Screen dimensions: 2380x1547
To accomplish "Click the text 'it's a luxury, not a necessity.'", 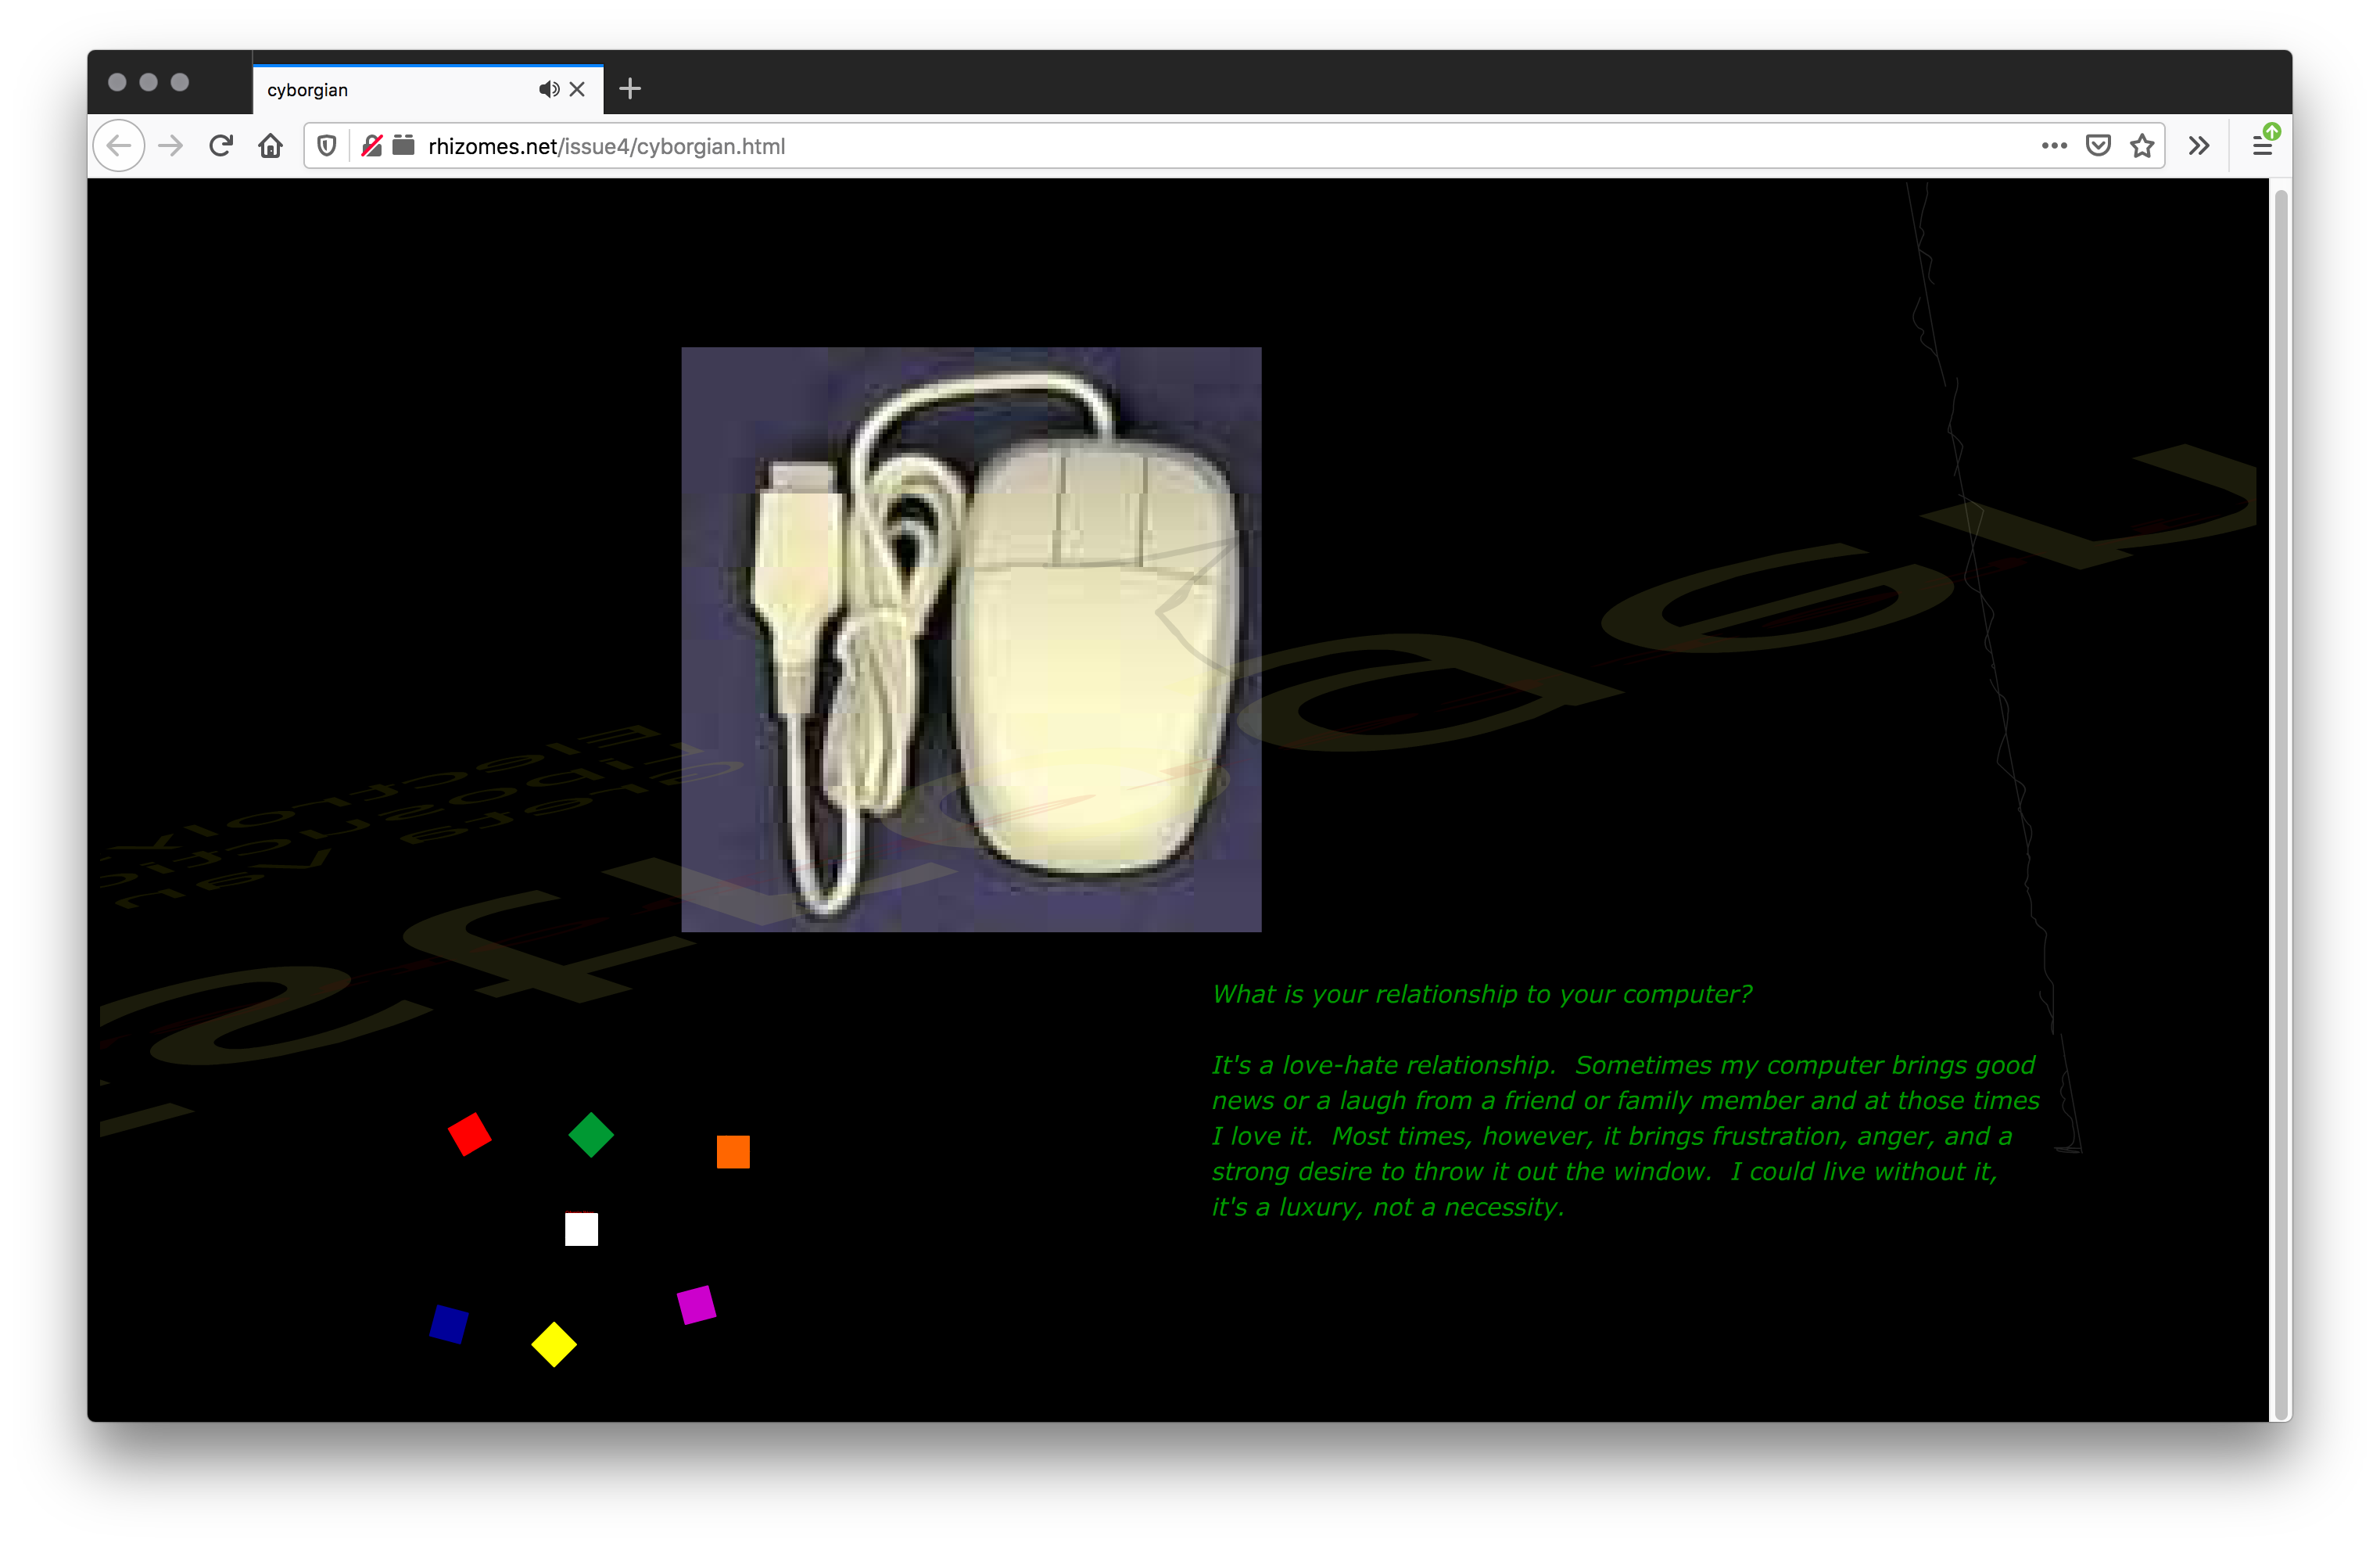I will [1388, 1207].
